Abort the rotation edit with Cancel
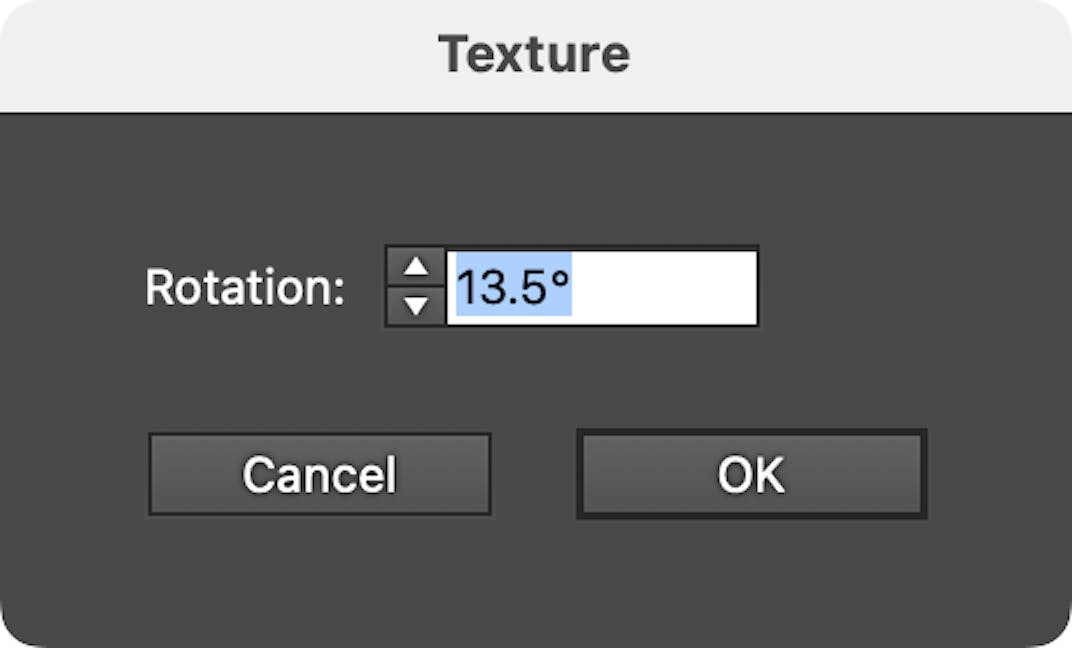1072x648 pixels. coord(319,474)
